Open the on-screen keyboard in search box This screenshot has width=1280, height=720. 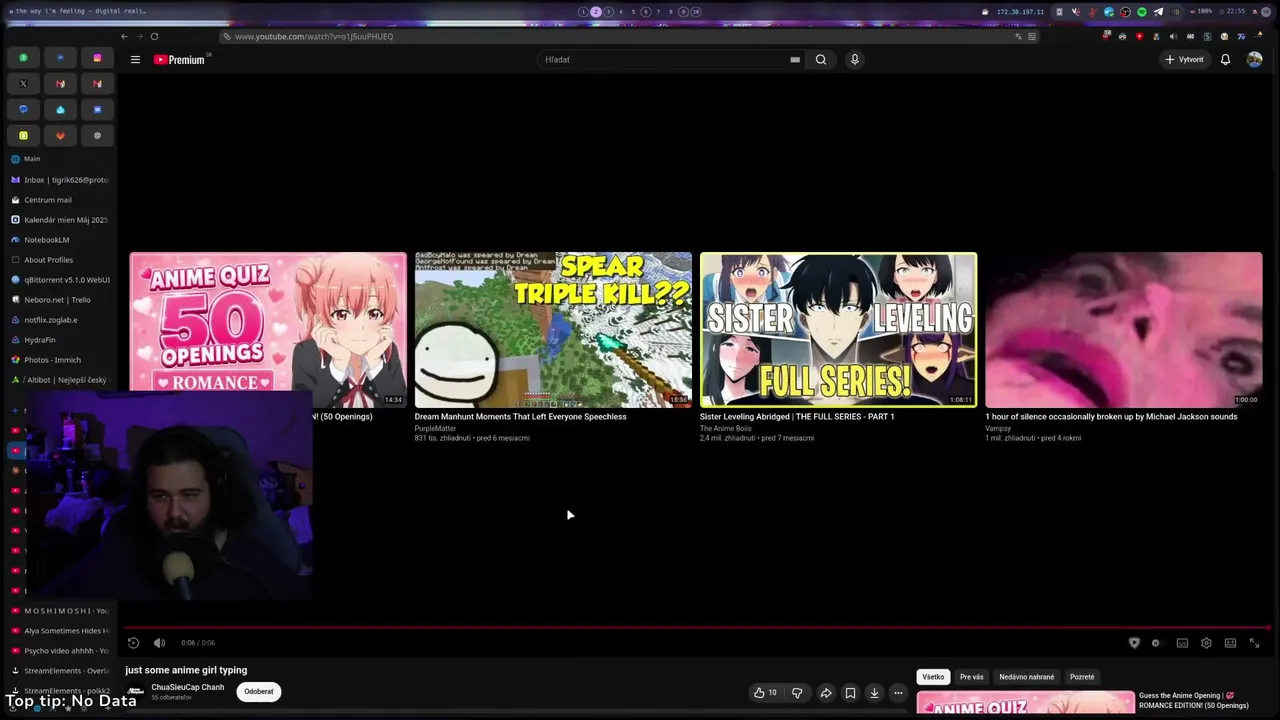pos(795,60)
